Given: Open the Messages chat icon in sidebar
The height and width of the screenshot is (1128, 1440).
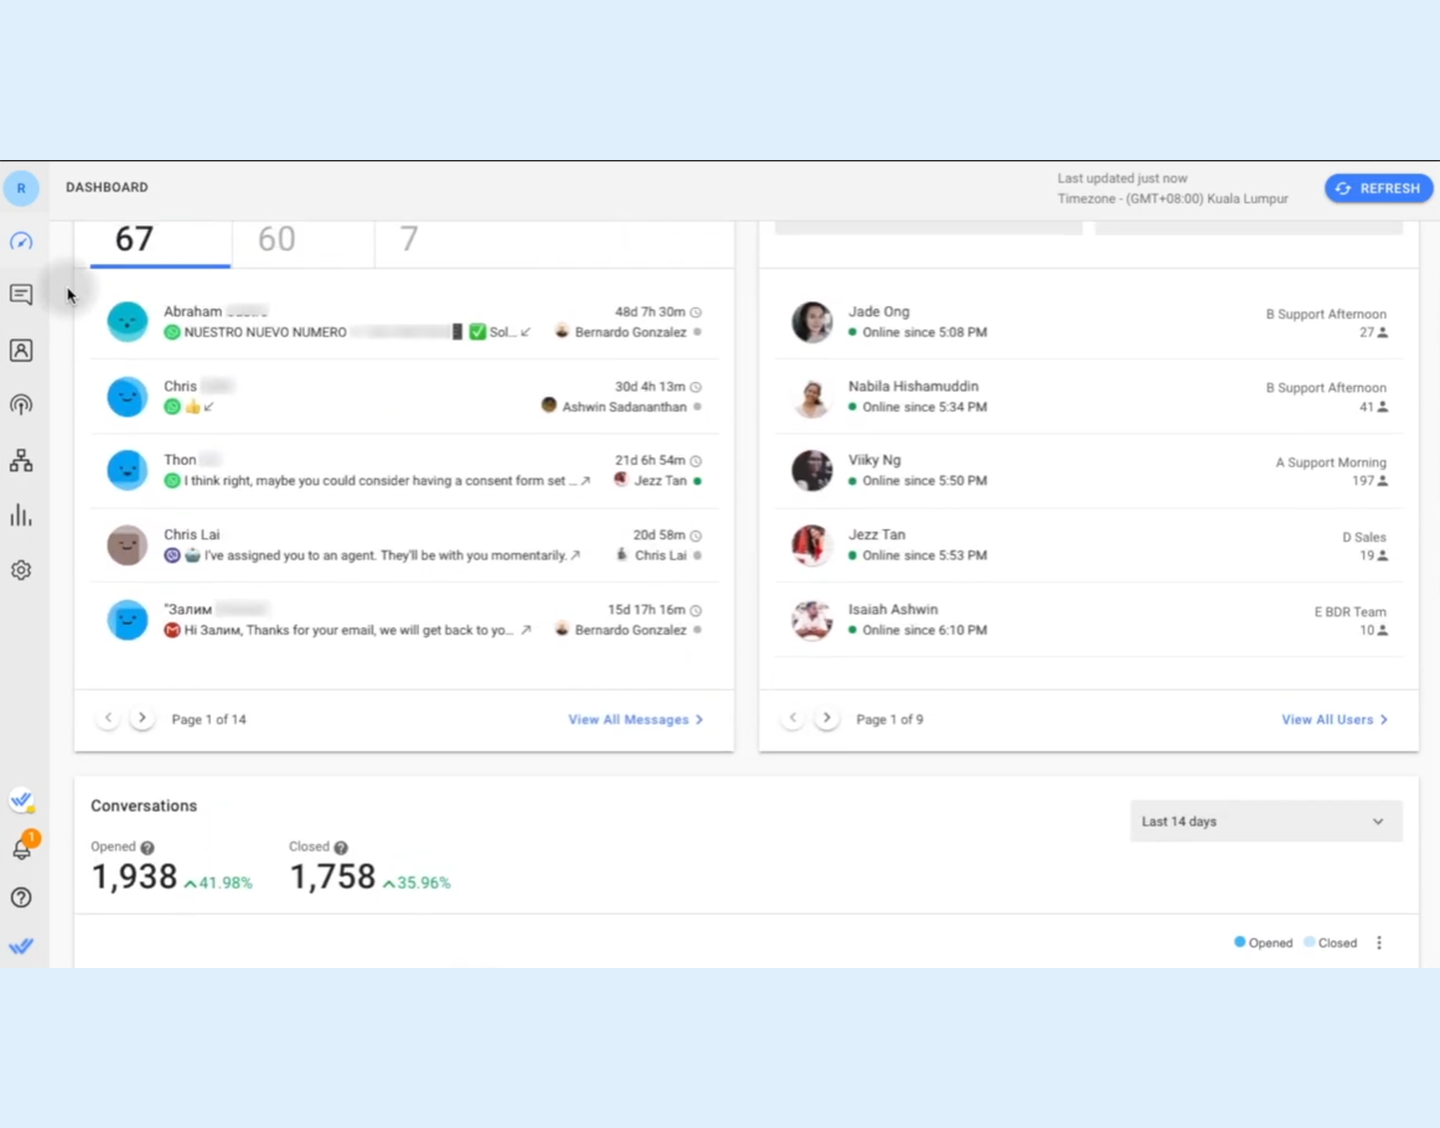Looking at the screenshot, I should (21, 294).
